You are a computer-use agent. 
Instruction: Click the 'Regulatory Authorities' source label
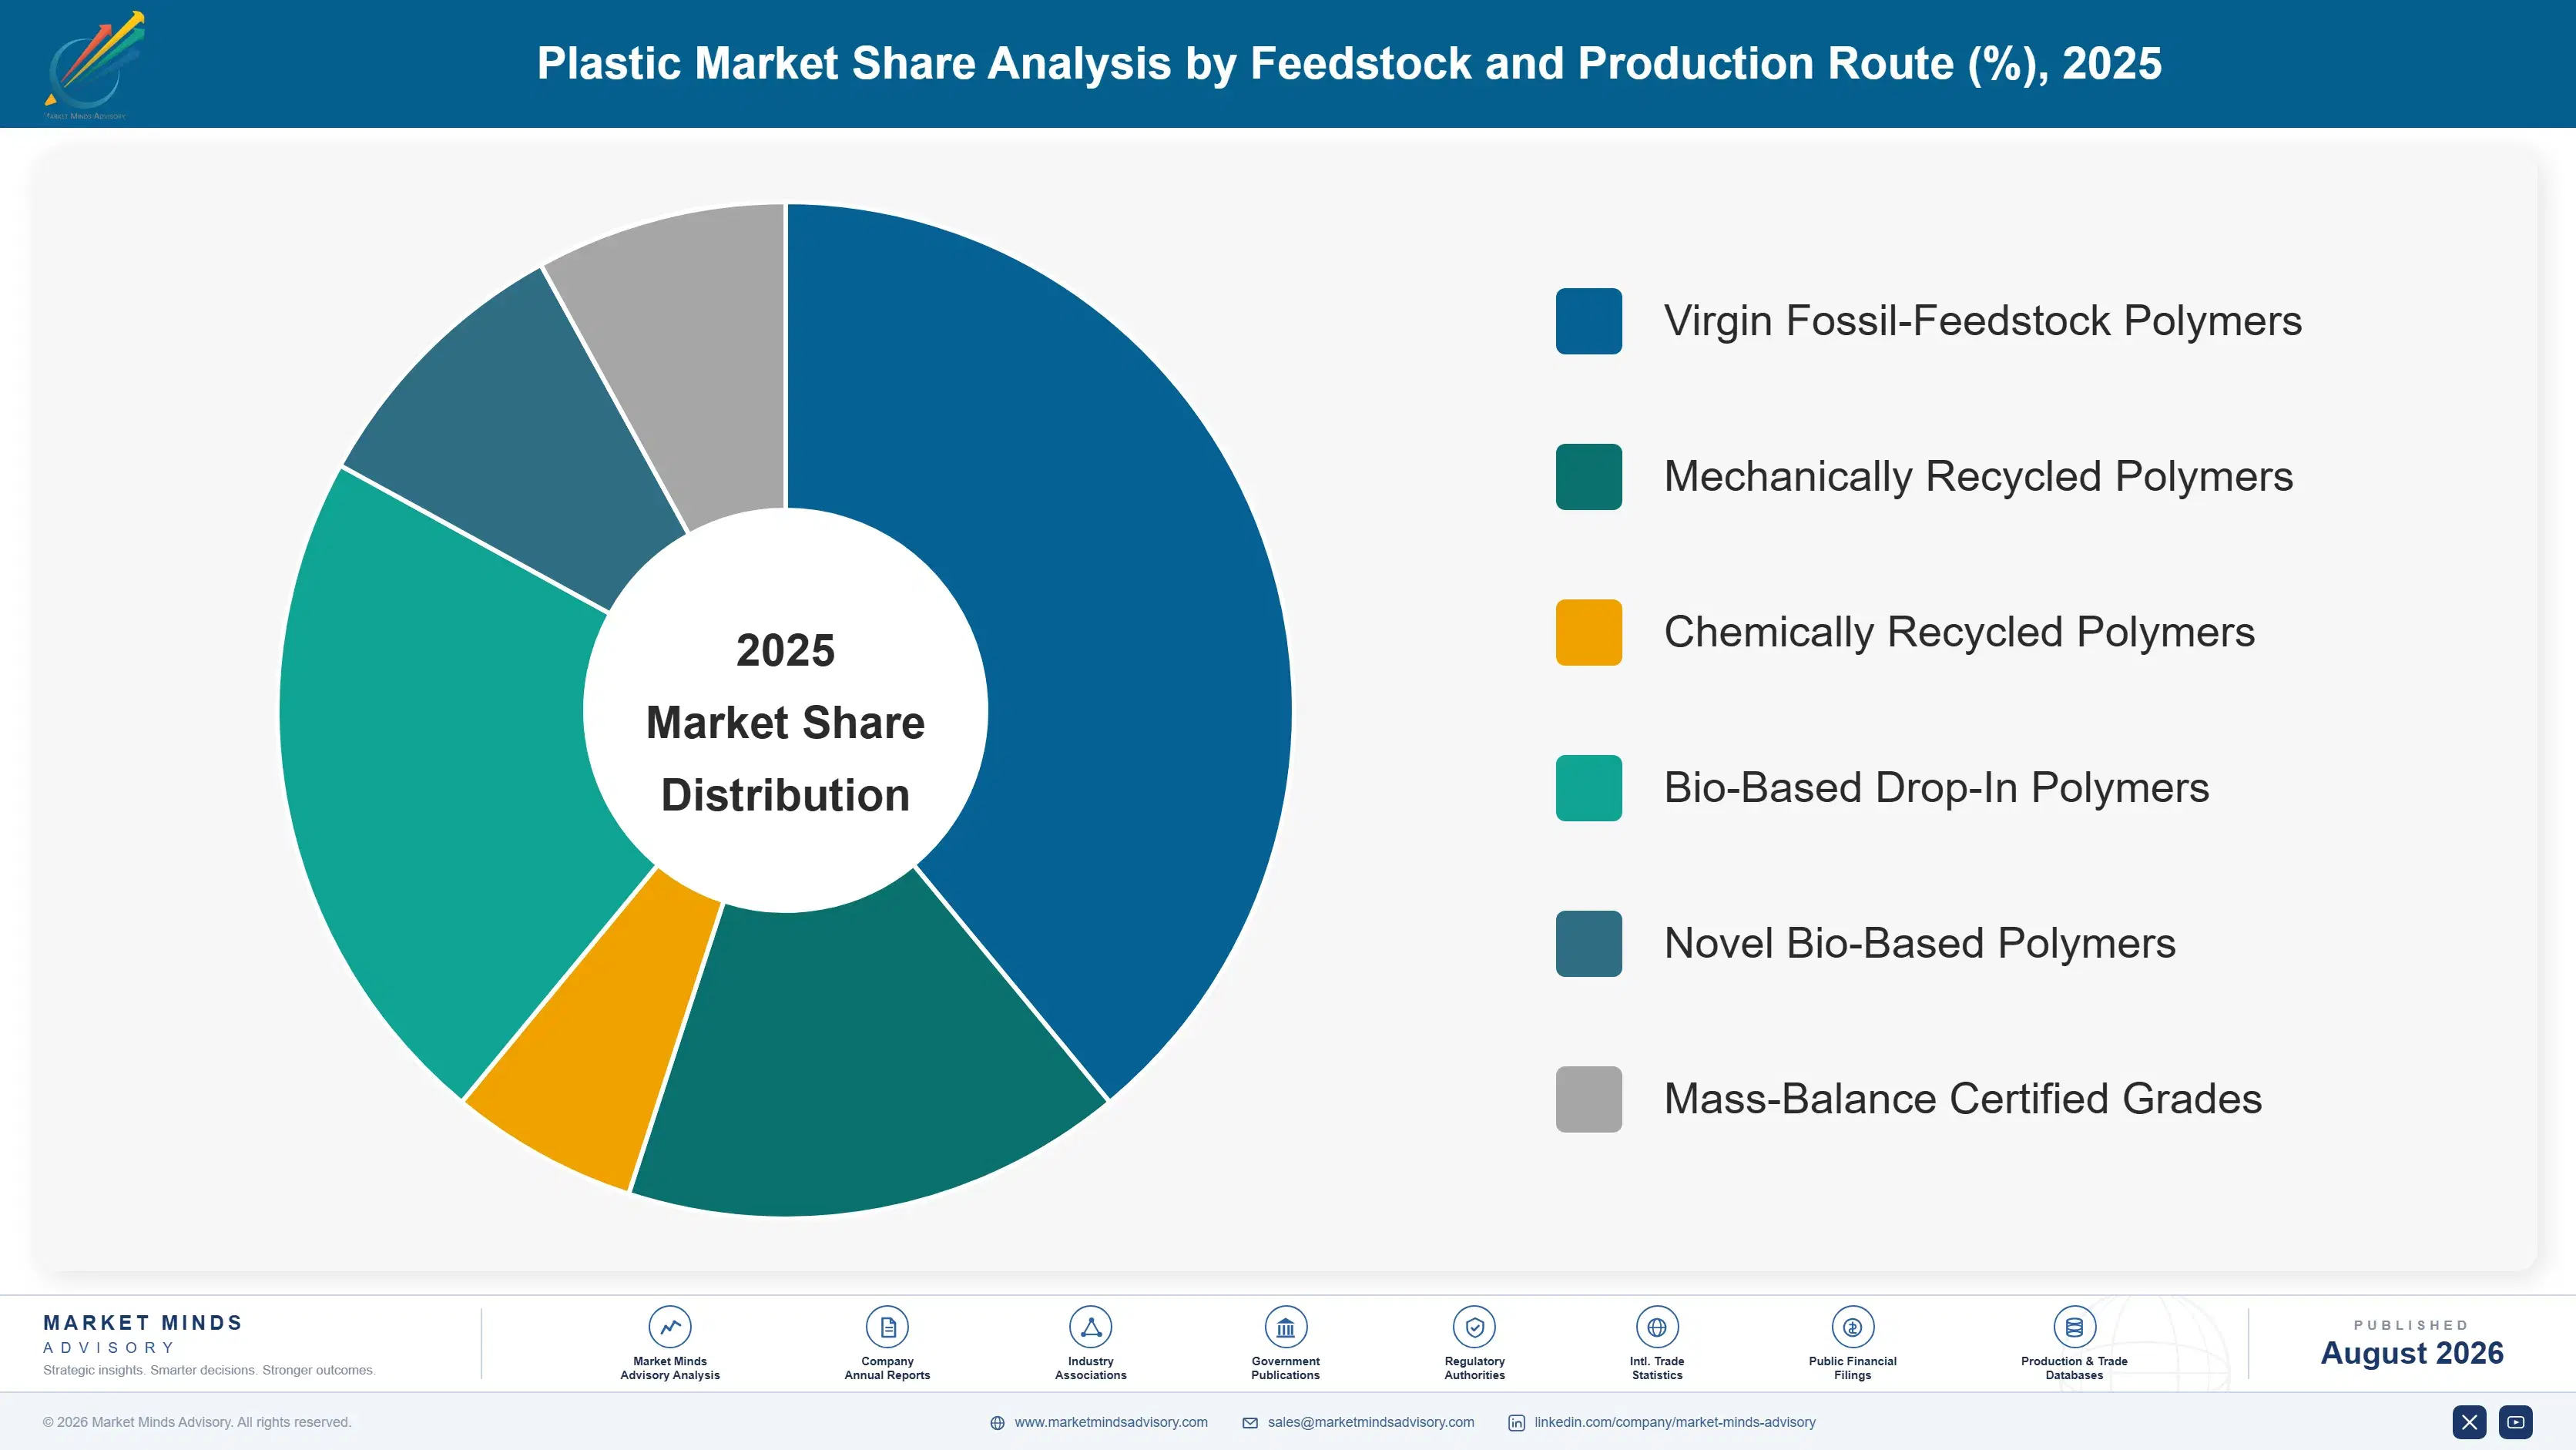(1474, 1368)
